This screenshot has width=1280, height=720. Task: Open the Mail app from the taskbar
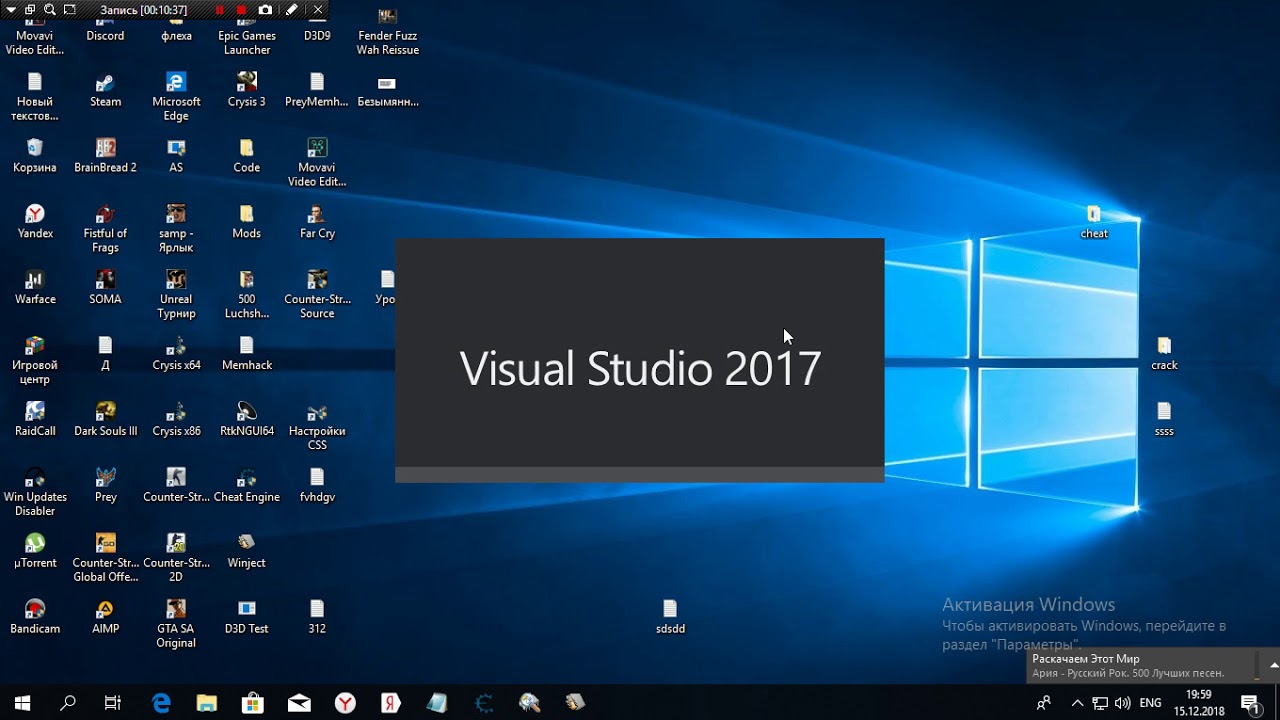299,703
